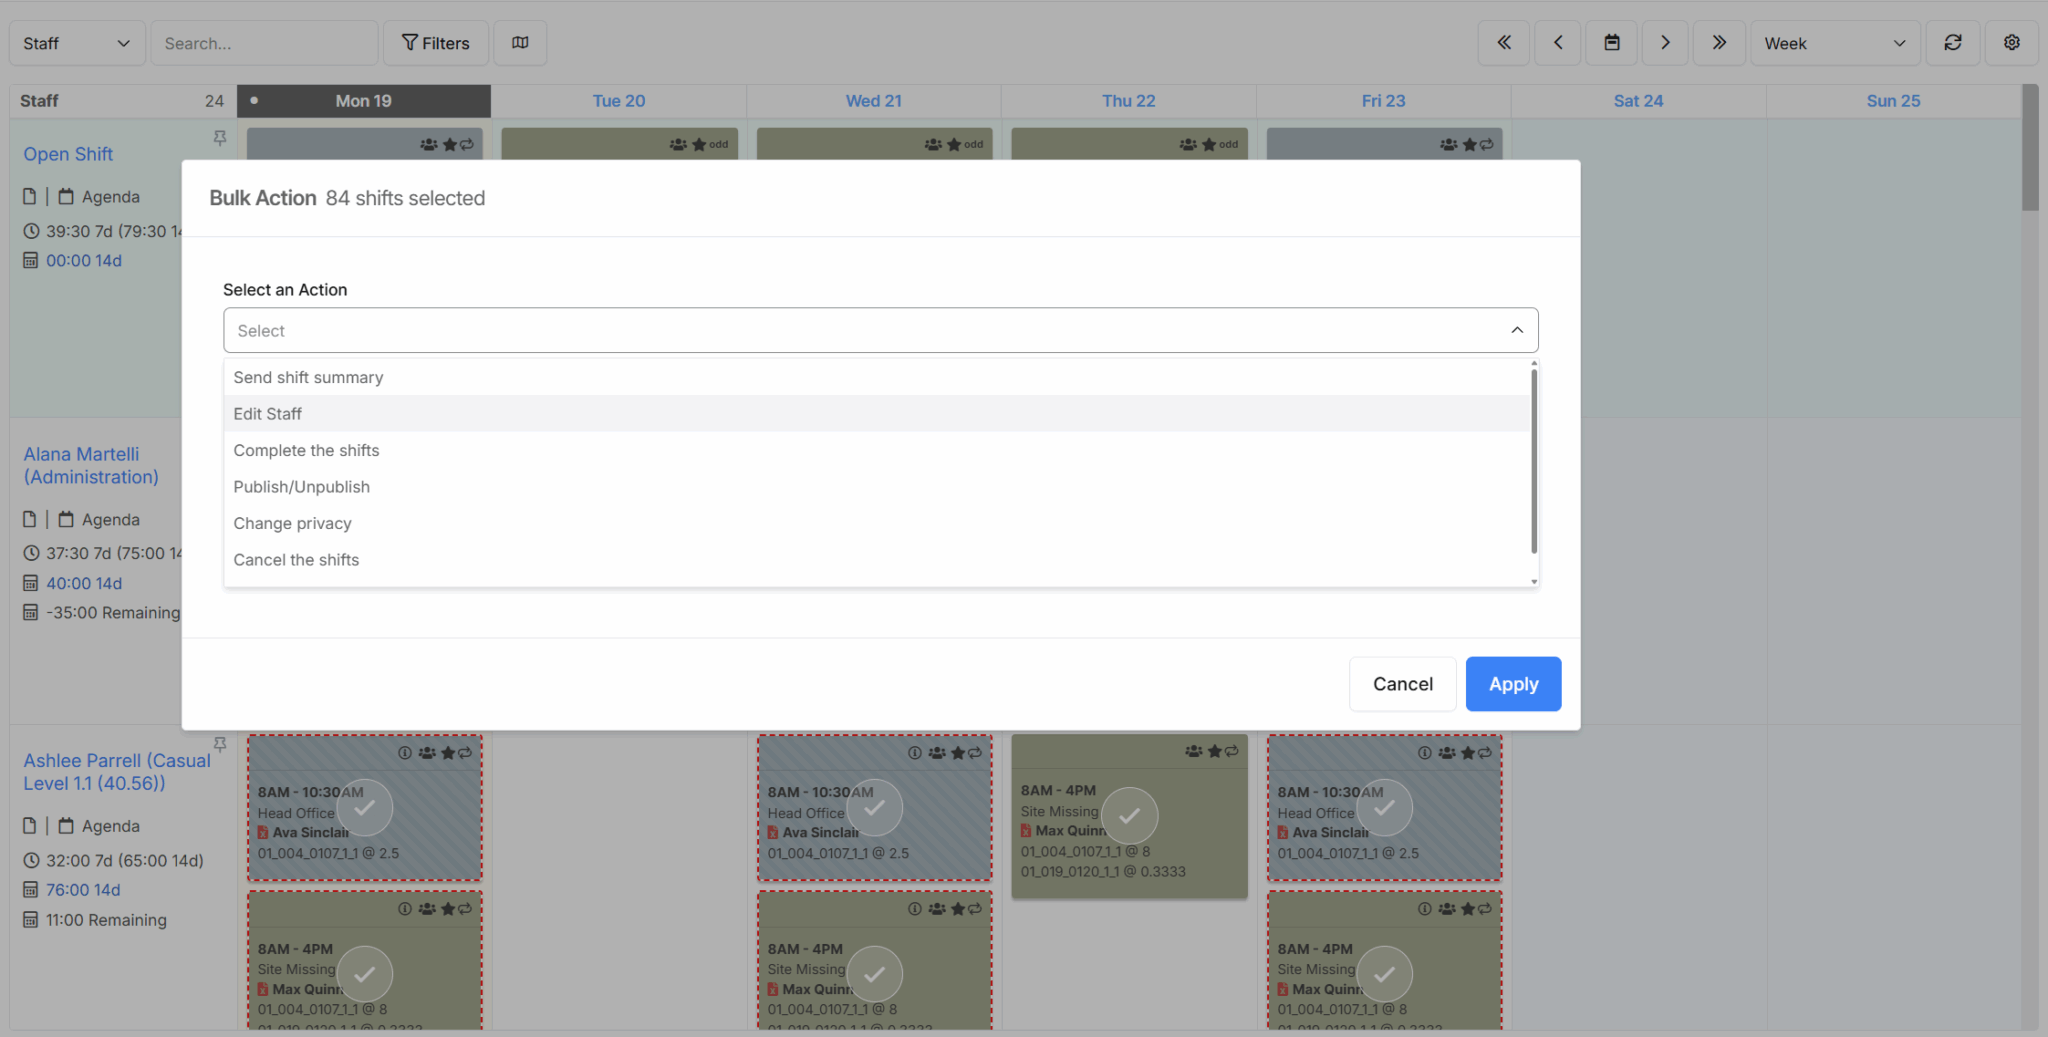Jump back with double left chevron
Image resolution: width=2048 pixels, height=1037 pixels.
[x=1504, y=43]
